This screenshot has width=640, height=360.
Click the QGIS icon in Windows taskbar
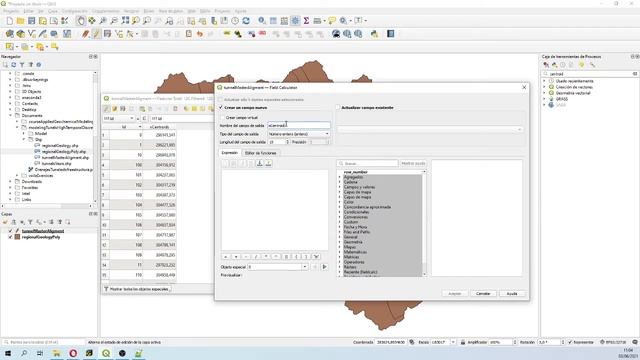pyautogui.click(x=106, y=353)
